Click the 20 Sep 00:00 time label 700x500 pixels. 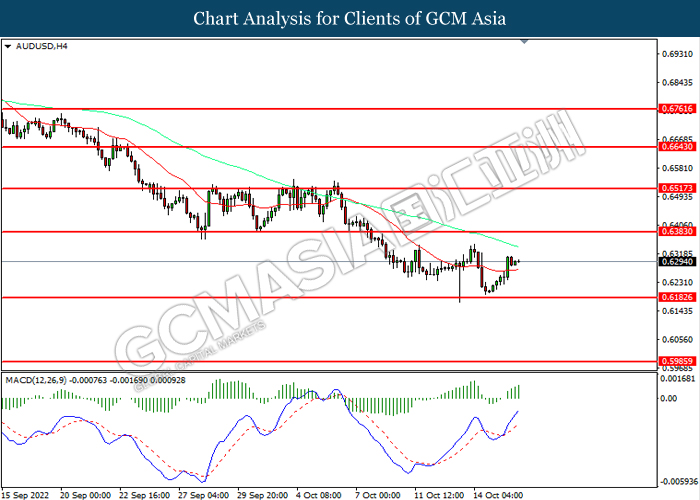click(x=86, y=495)
